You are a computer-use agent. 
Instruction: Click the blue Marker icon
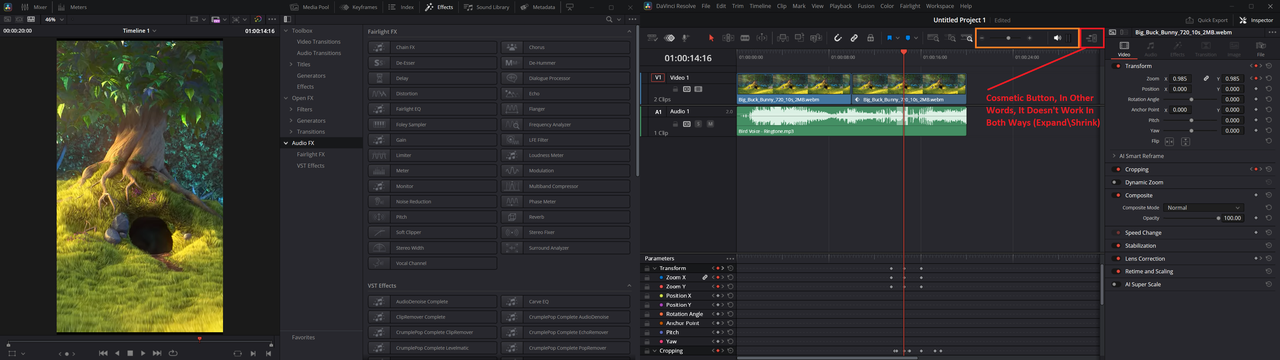(x=907, y=38)
